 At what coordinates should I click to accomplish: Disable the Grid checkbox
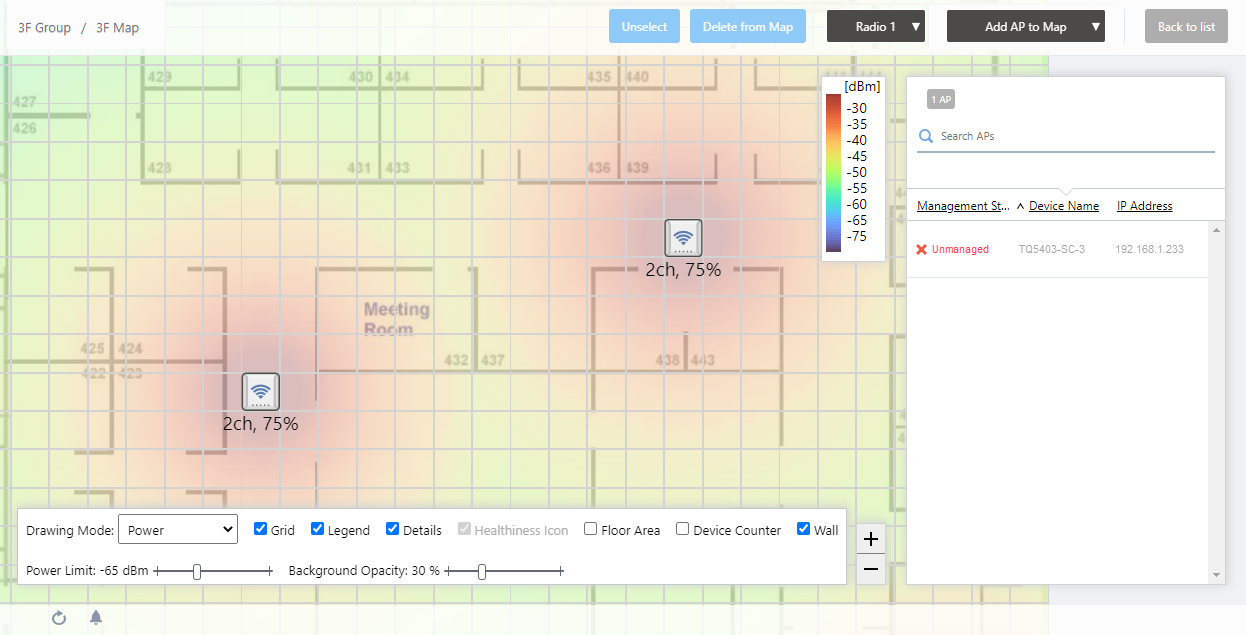click(x=260, y=529)
